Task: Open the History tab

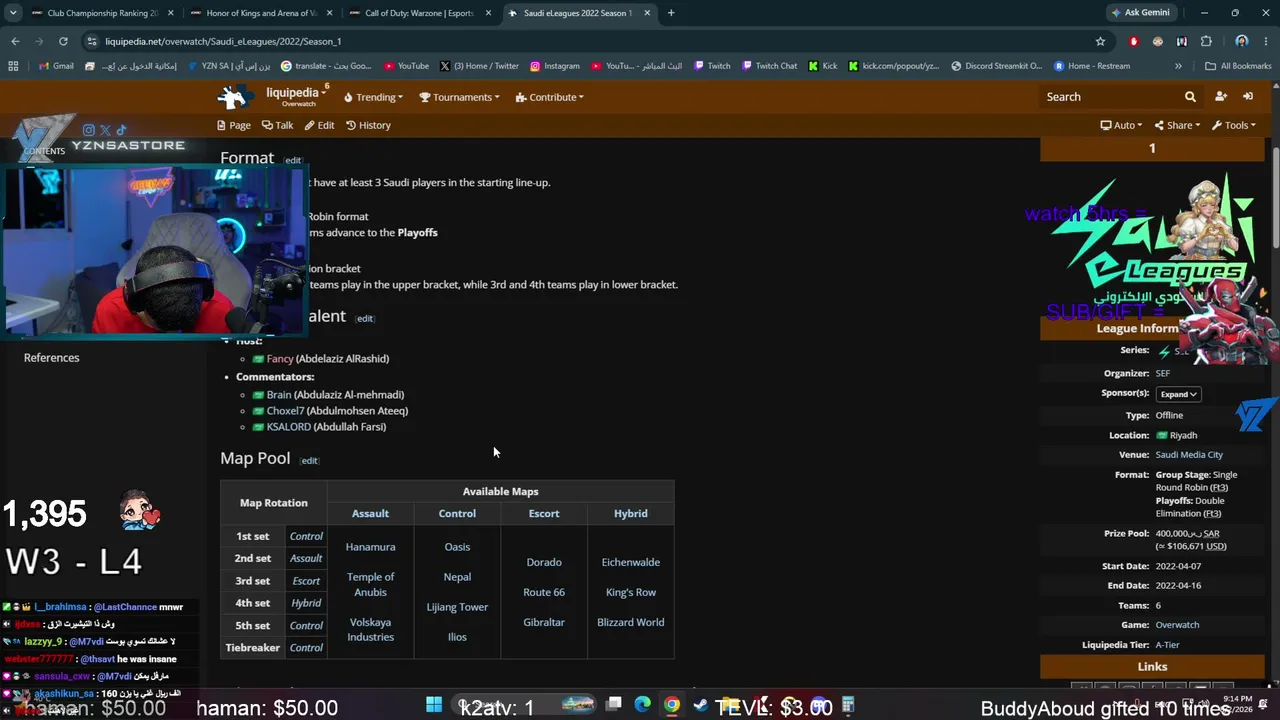Action: coord(369,125)
